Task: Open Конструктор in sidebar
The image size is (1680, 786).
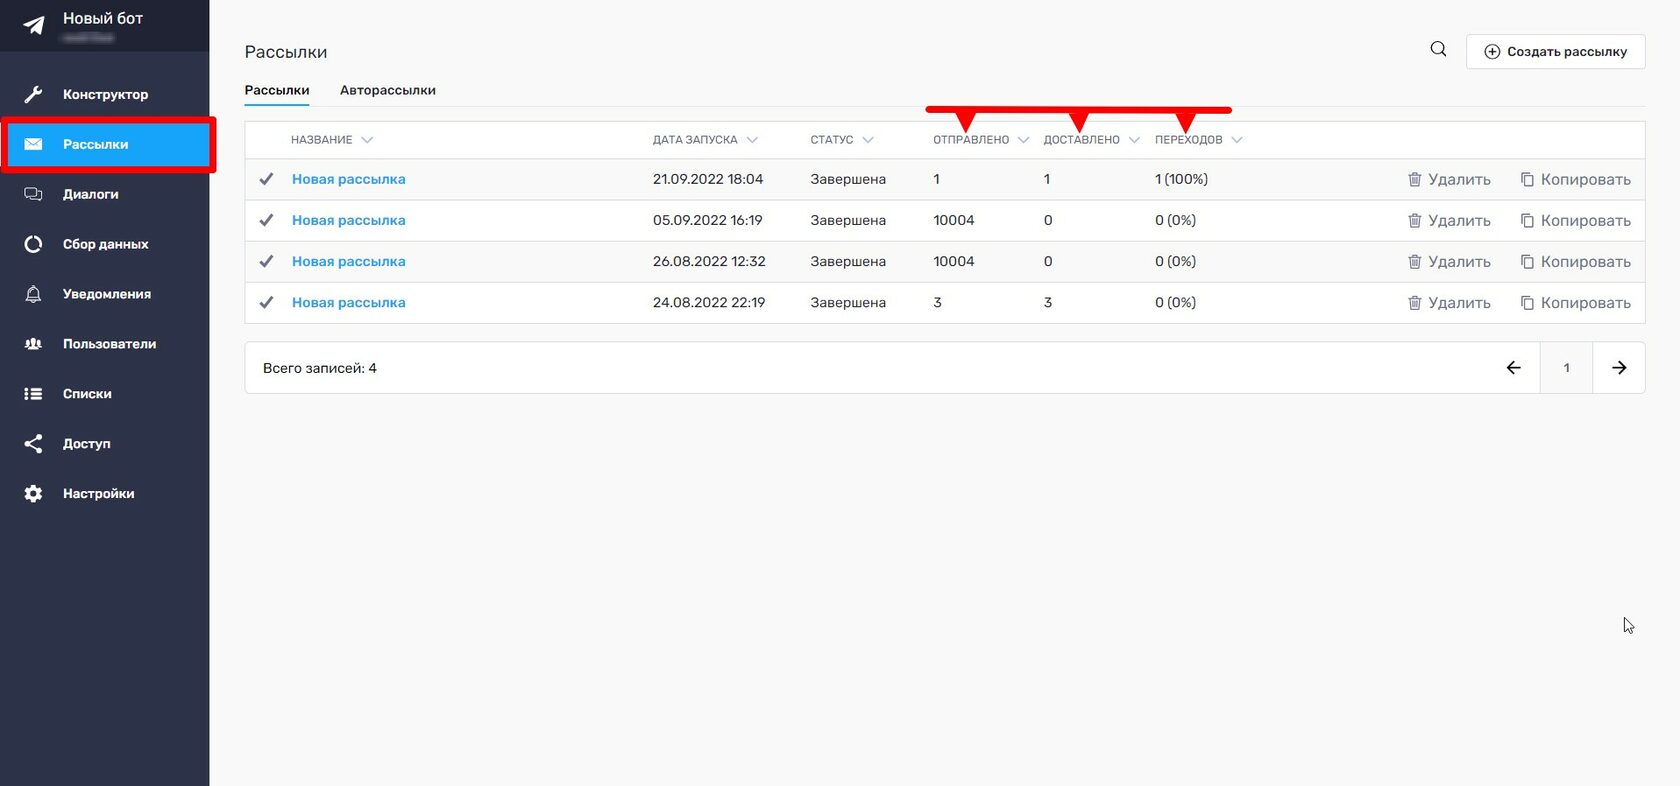Action: (105, 94)
